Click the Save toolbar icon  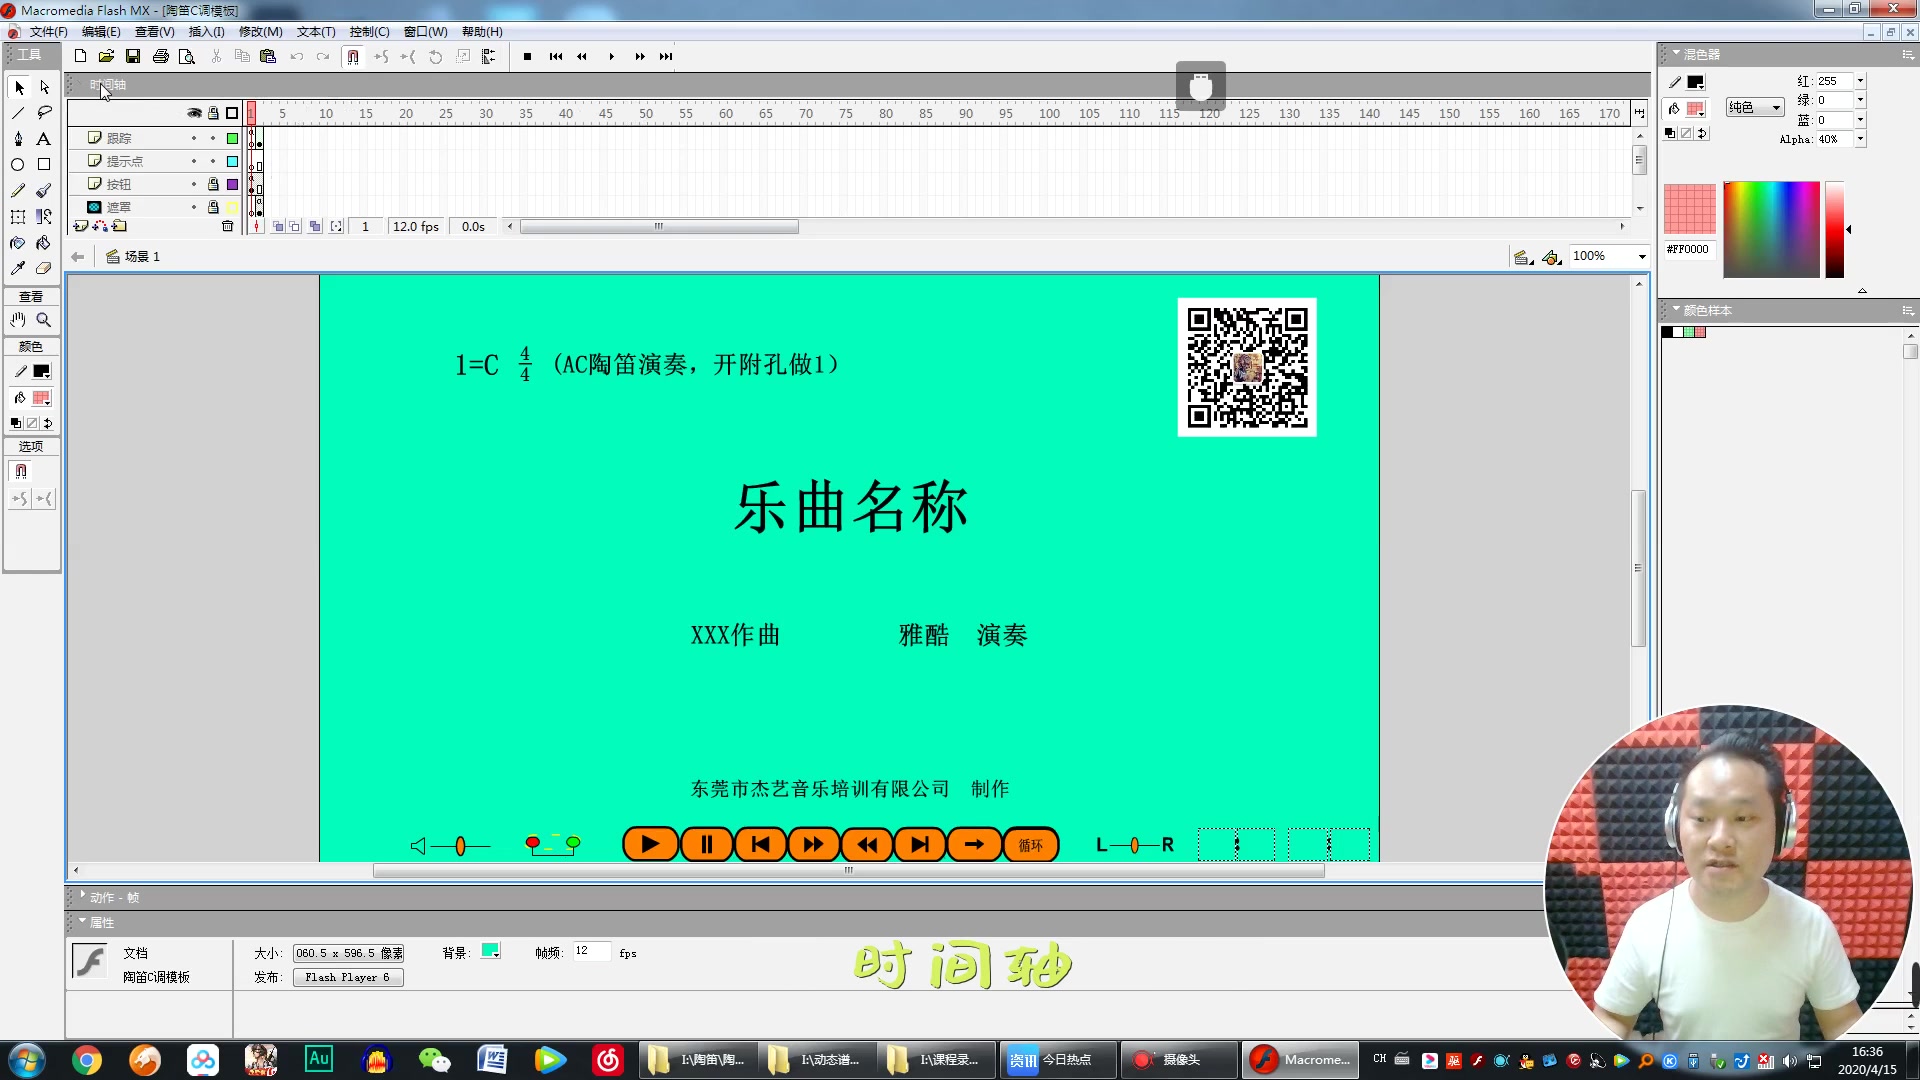pos(133,57)
